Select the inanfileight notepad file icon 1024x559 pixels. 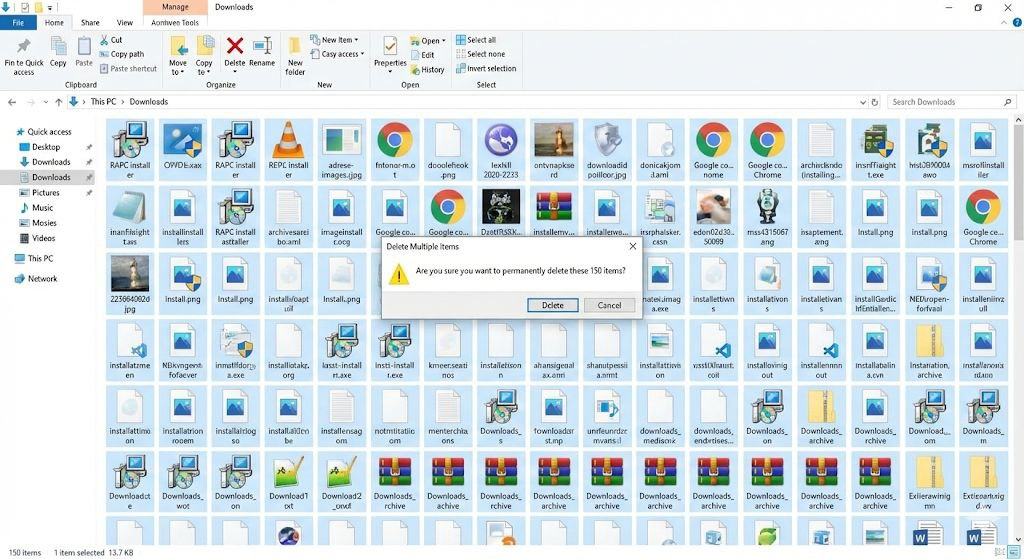pyautogui.click(x=130, y=217)
